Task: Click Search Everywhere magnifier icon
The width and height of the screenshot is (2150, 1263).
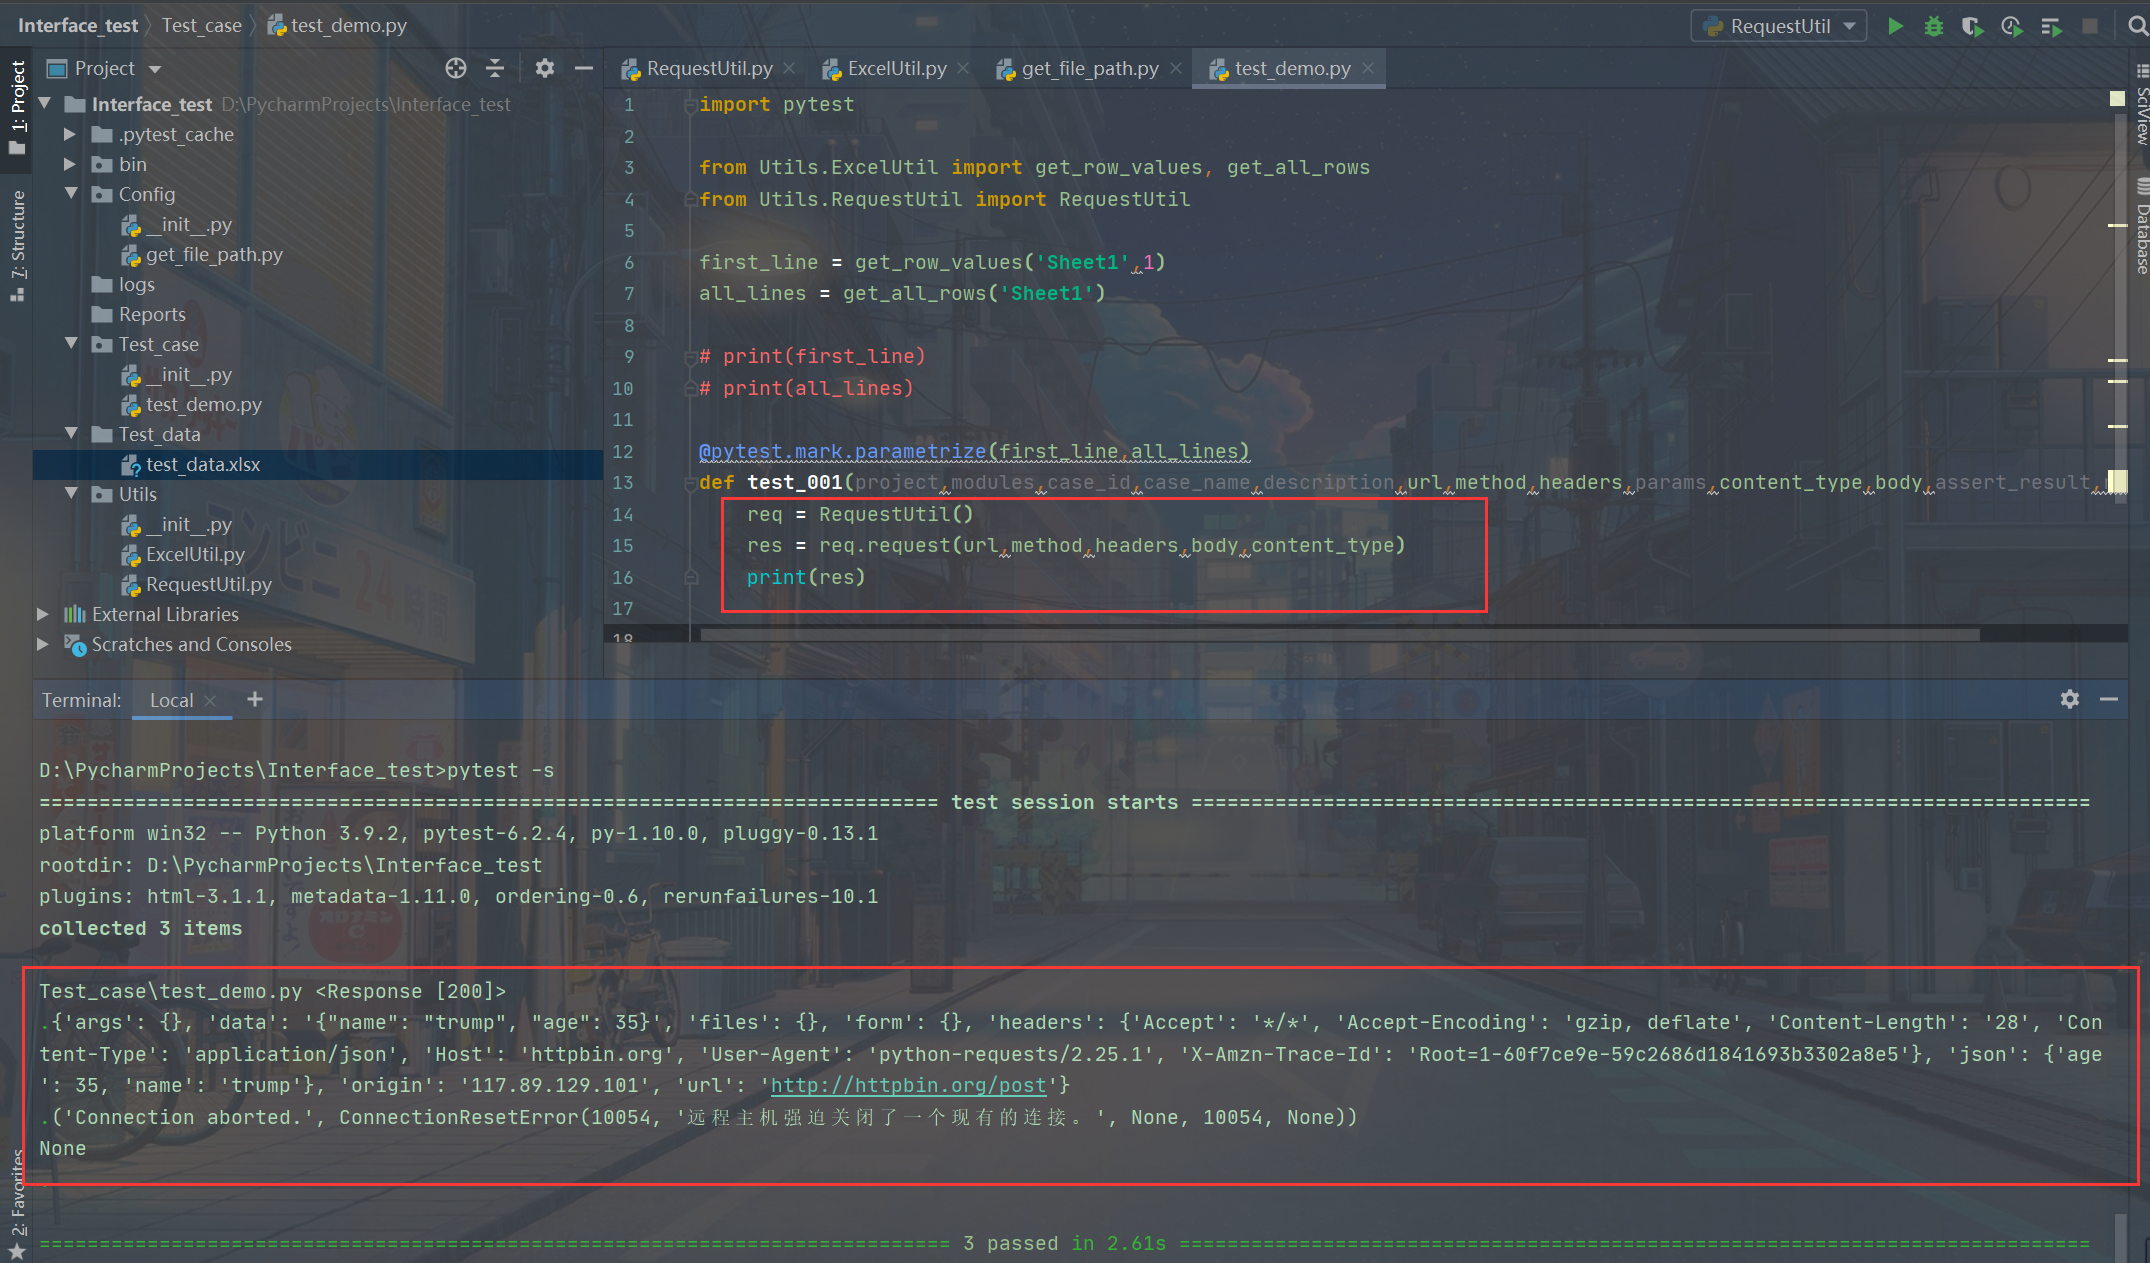Action: 2138,26
